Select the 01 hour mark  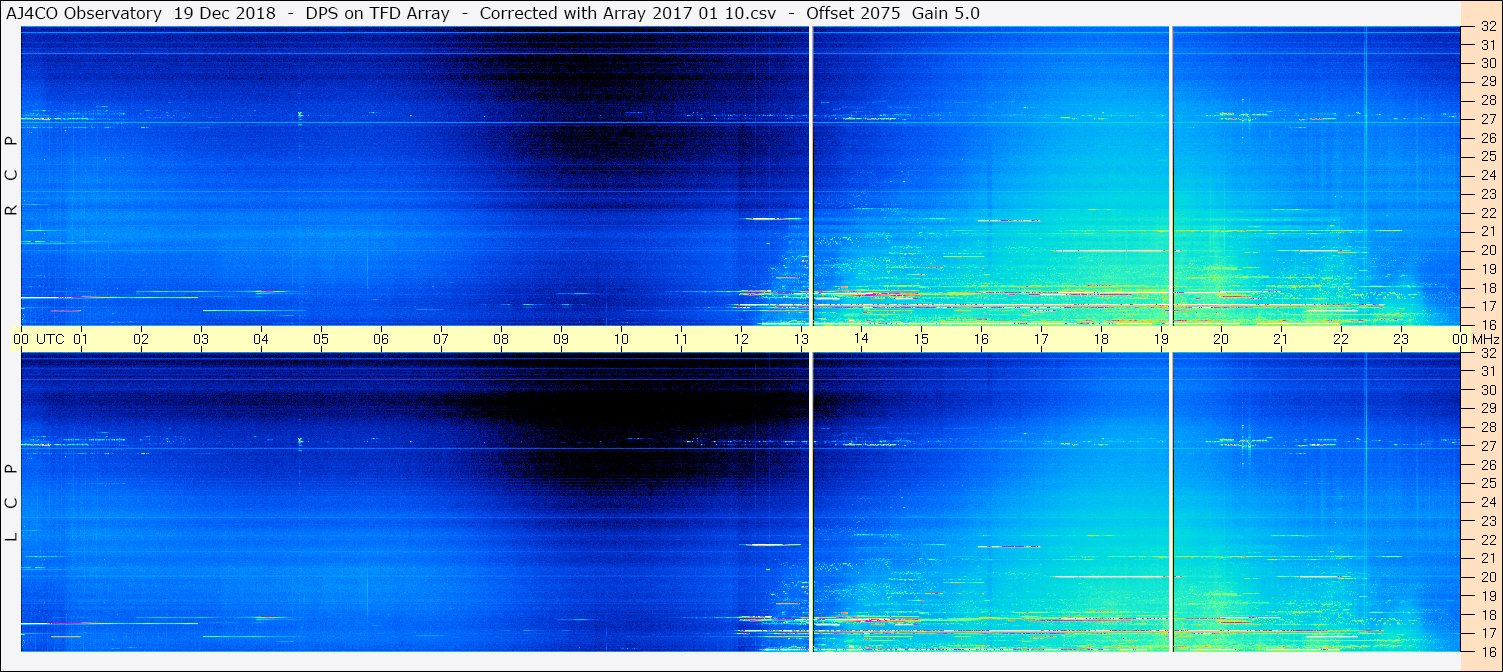(x=81, y=339)
